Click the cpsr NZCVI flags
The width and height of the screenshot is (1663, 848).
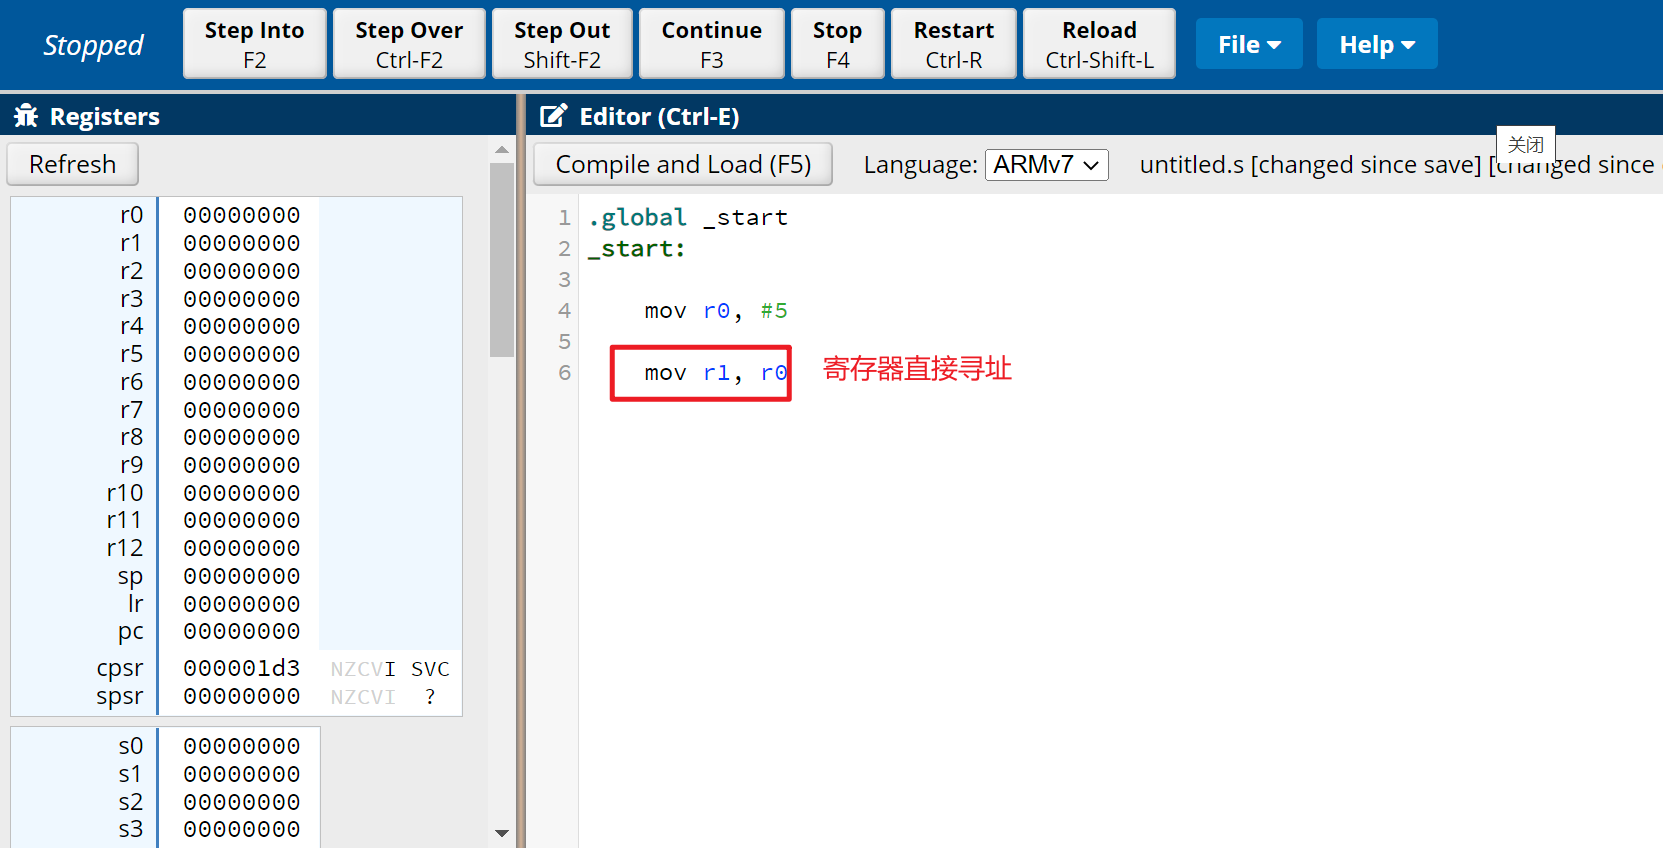pos(363,669)
